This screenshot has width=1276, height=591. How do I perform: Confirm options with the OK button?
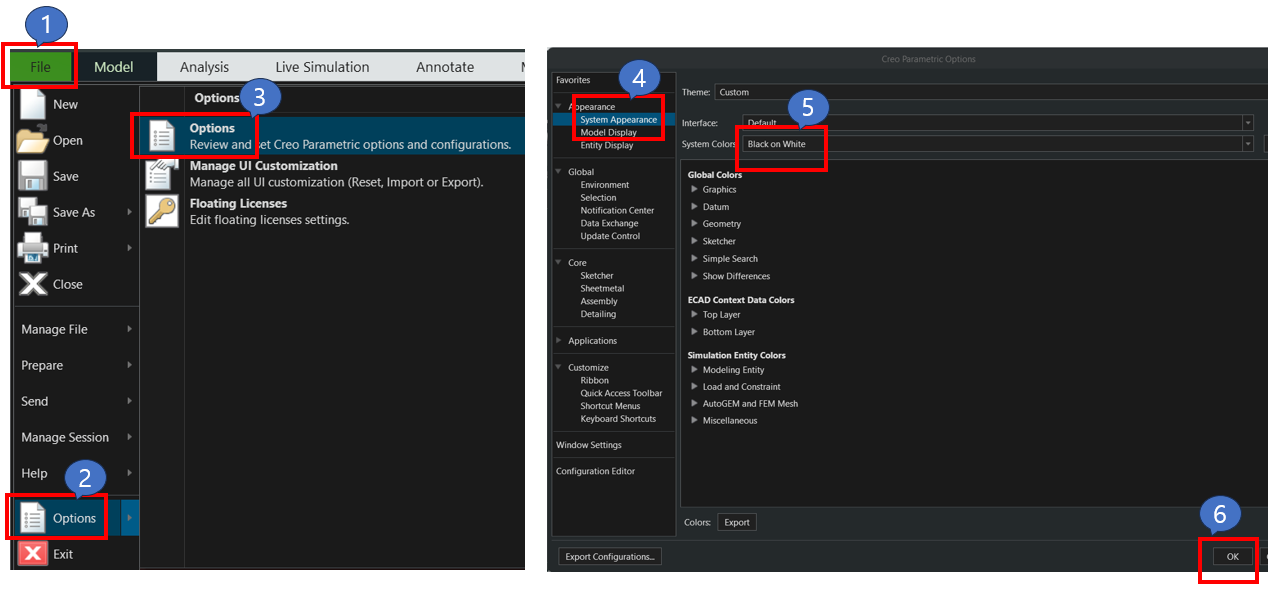1232,556
